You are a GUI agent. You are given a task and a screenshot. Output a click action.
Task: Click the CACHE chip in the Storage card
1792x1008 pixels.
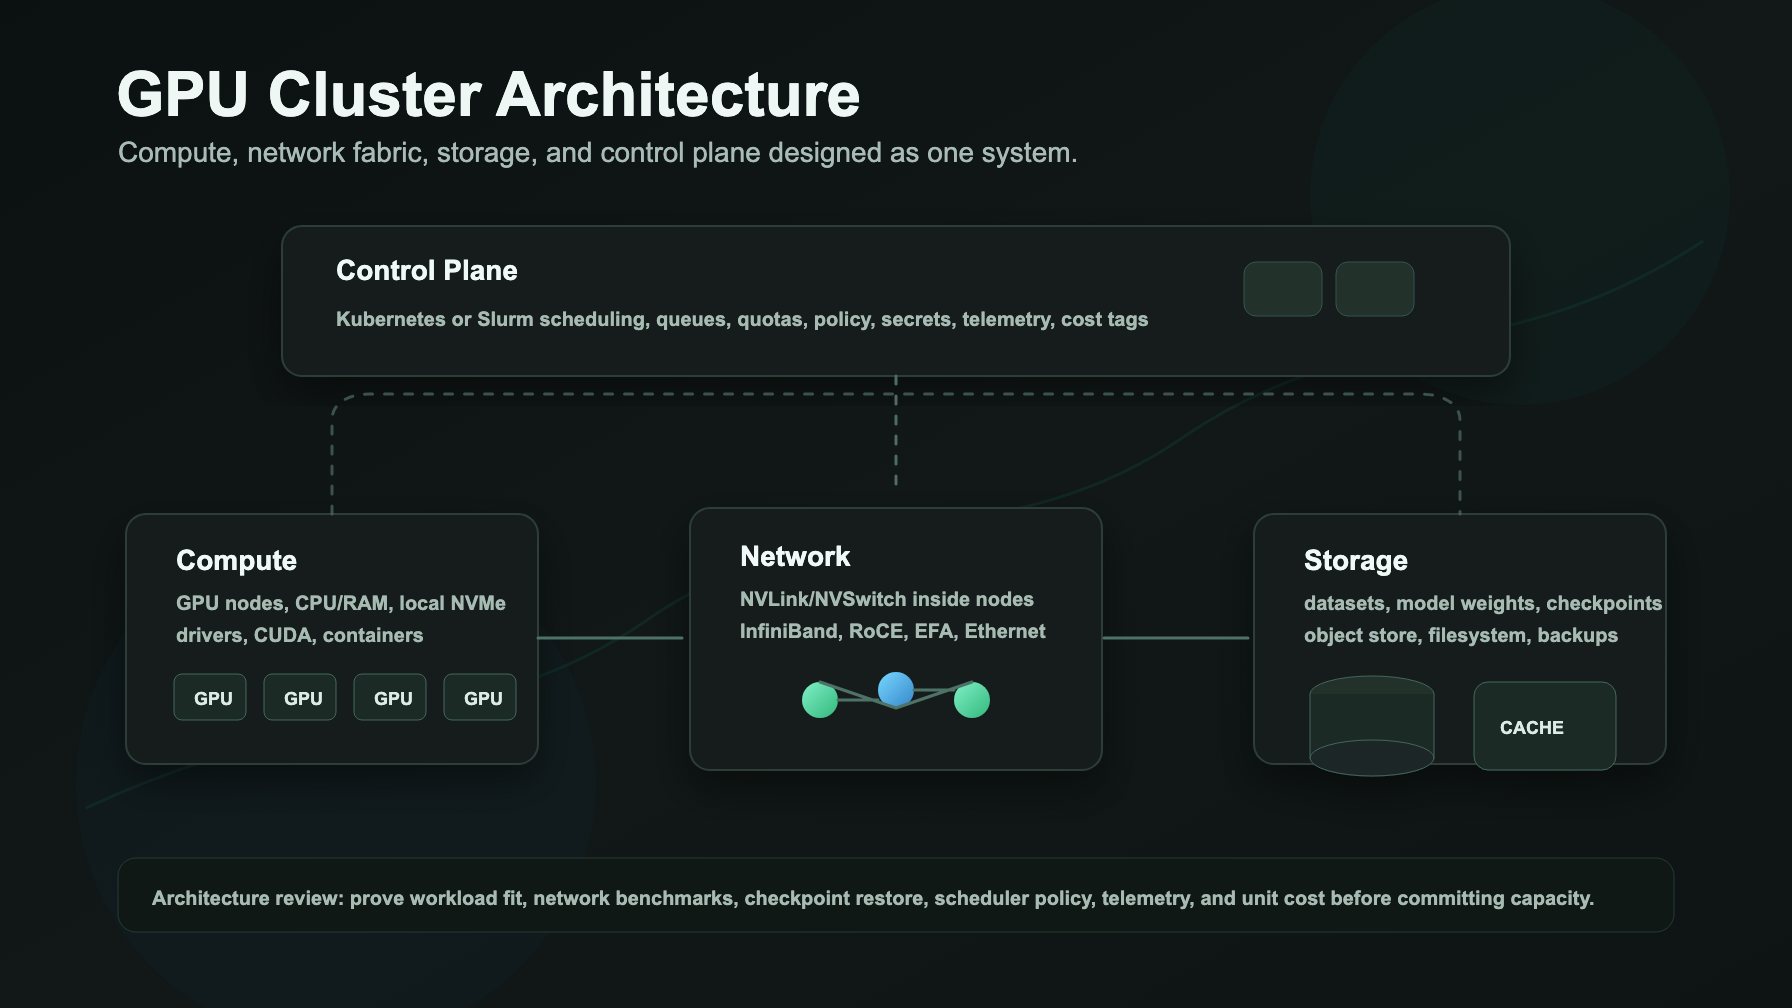pos(1545,726)
